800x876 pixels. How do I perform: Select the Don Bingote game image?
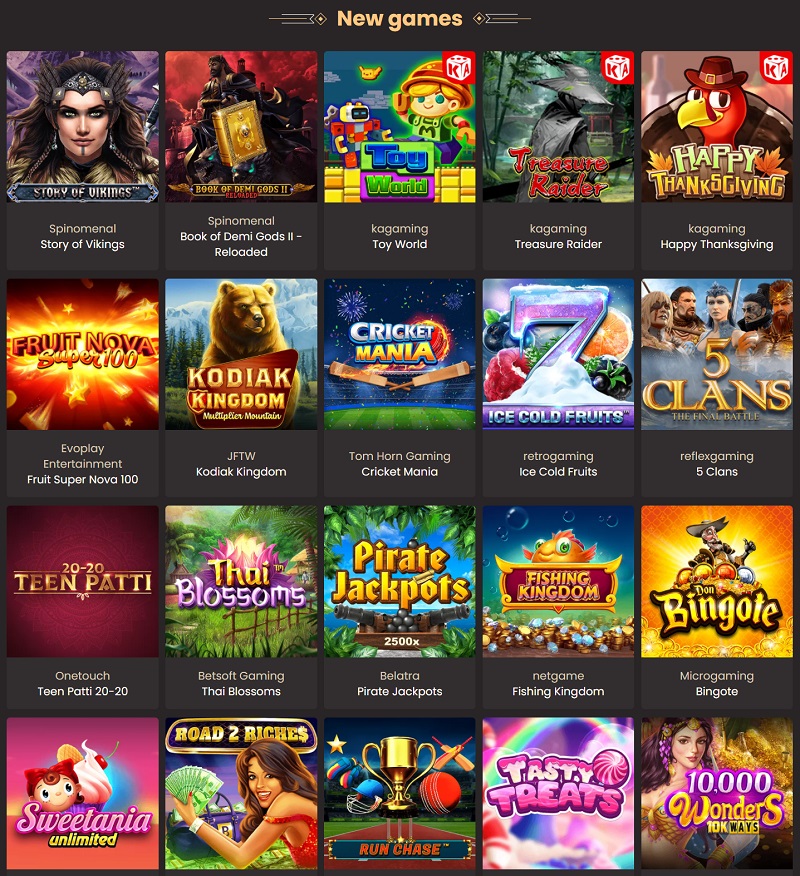(x=717, y=582)
